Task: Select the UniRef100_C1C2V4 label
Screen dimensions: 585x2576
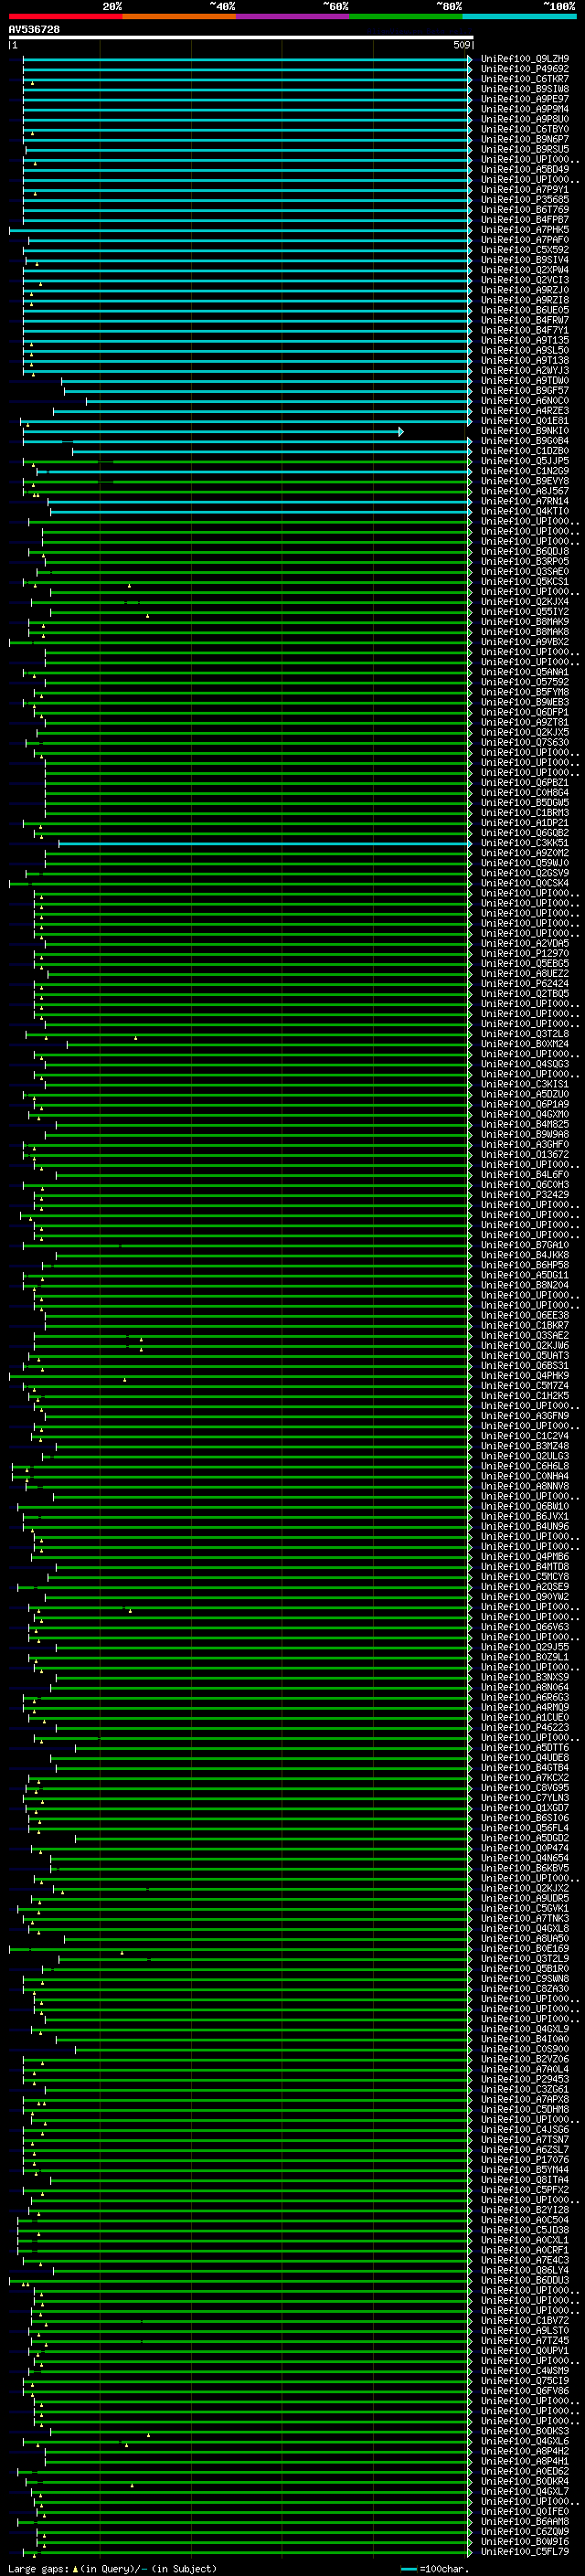Action: 525,1436
